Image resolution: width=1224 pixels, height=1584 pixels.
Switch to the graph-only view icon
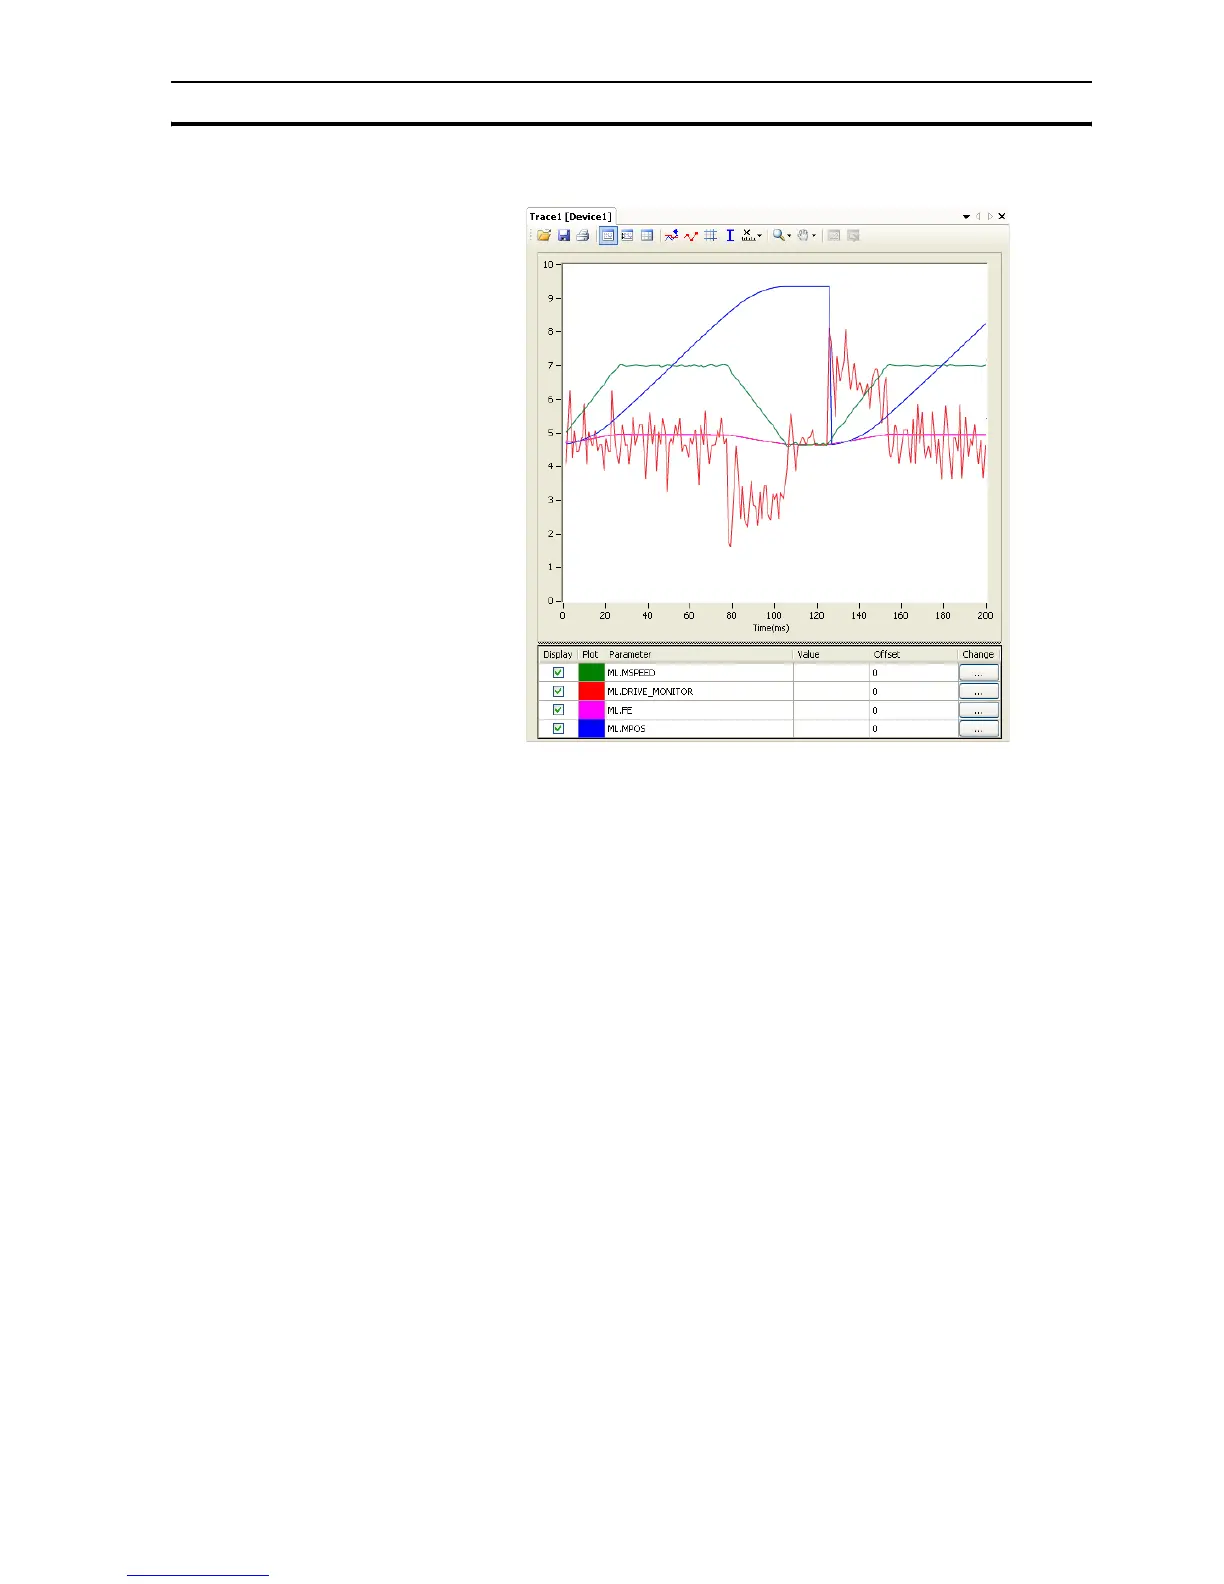tap(627, 236)
